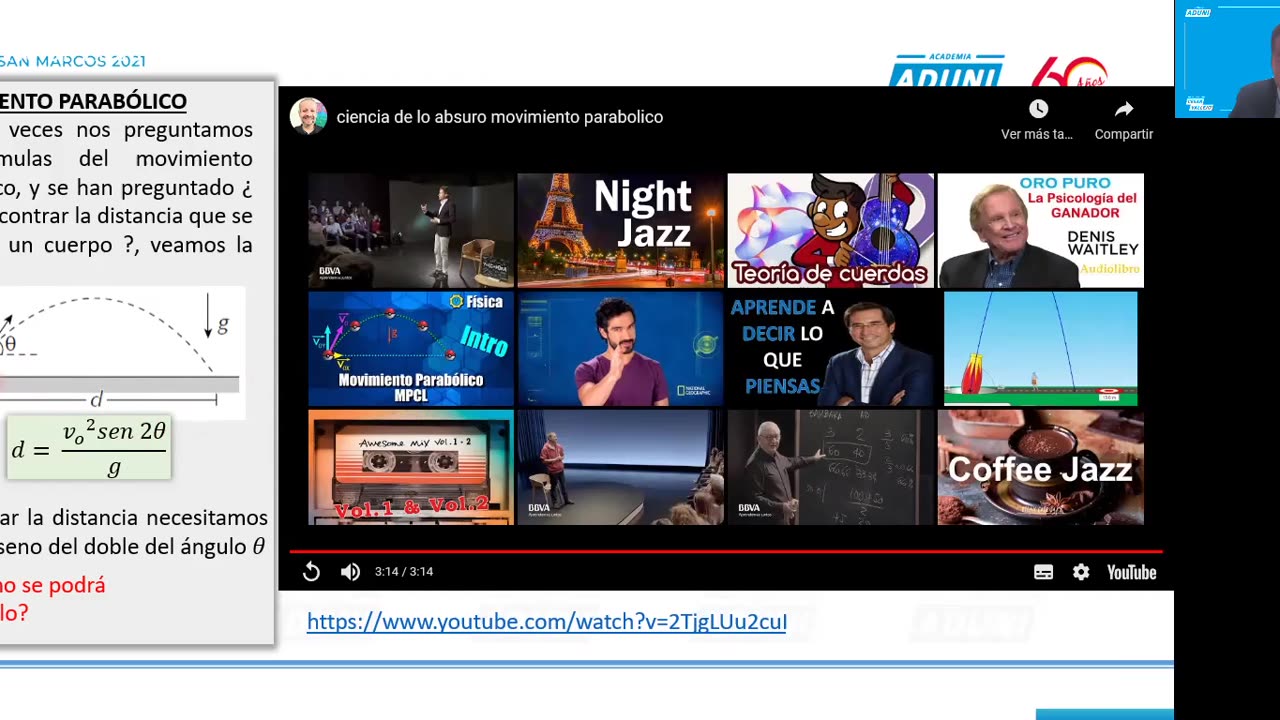Open the video settings gear

pyautogui.click(x=1081, y=572)
